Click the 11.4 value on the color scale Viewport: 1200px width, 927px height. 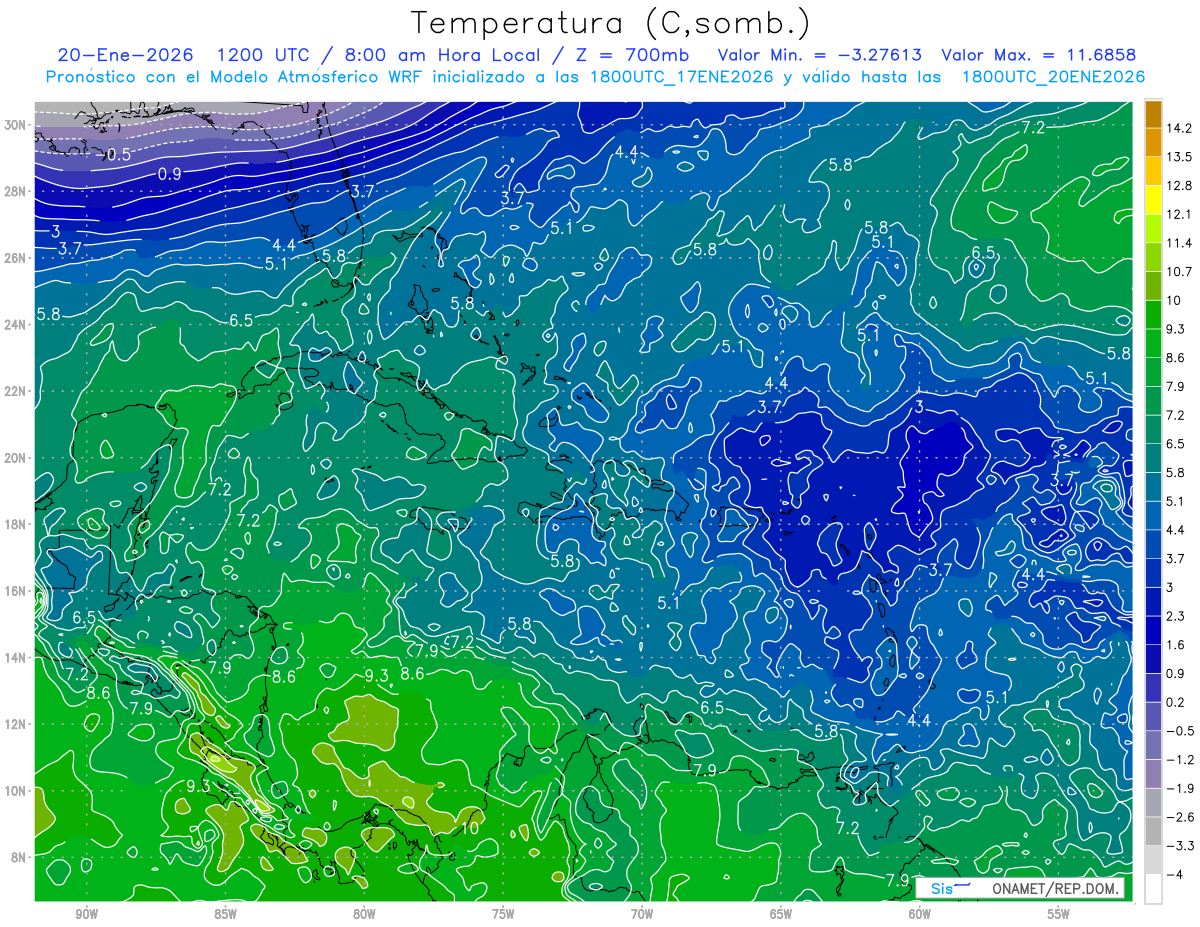[1179, 243]
